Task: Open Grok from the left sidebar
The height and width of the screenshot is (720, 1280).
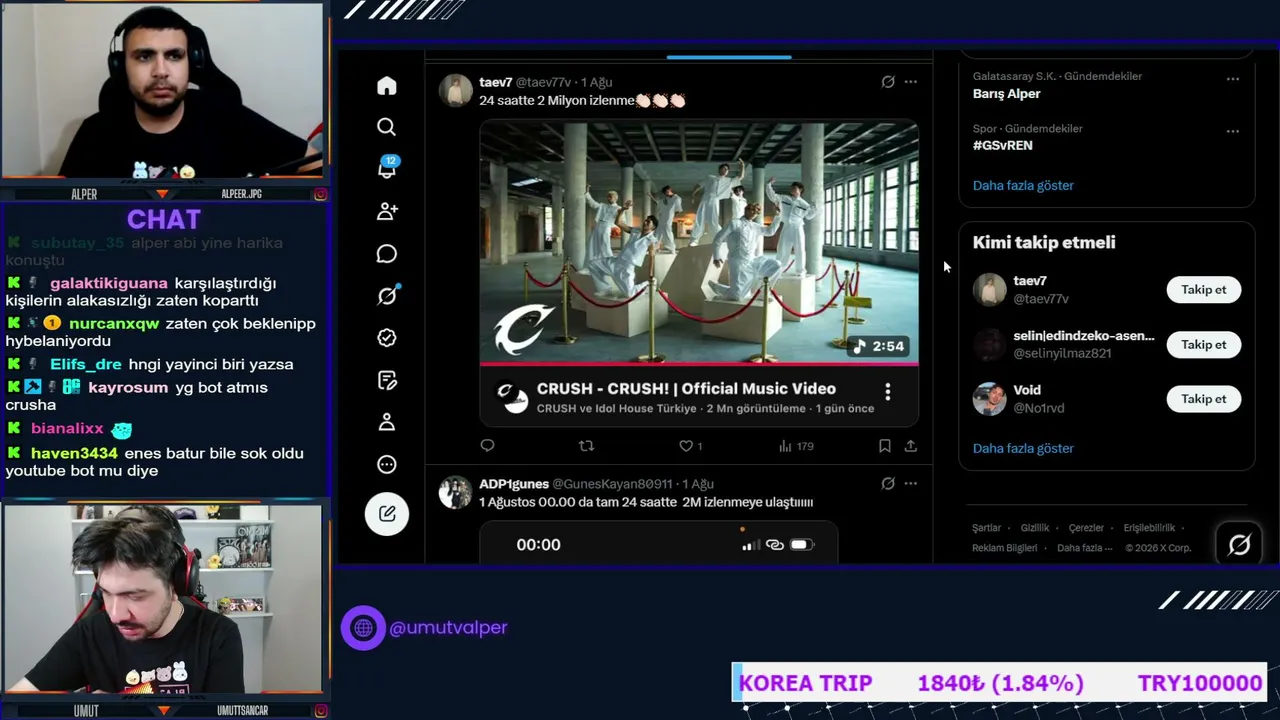Action: [x=387, y=296]
